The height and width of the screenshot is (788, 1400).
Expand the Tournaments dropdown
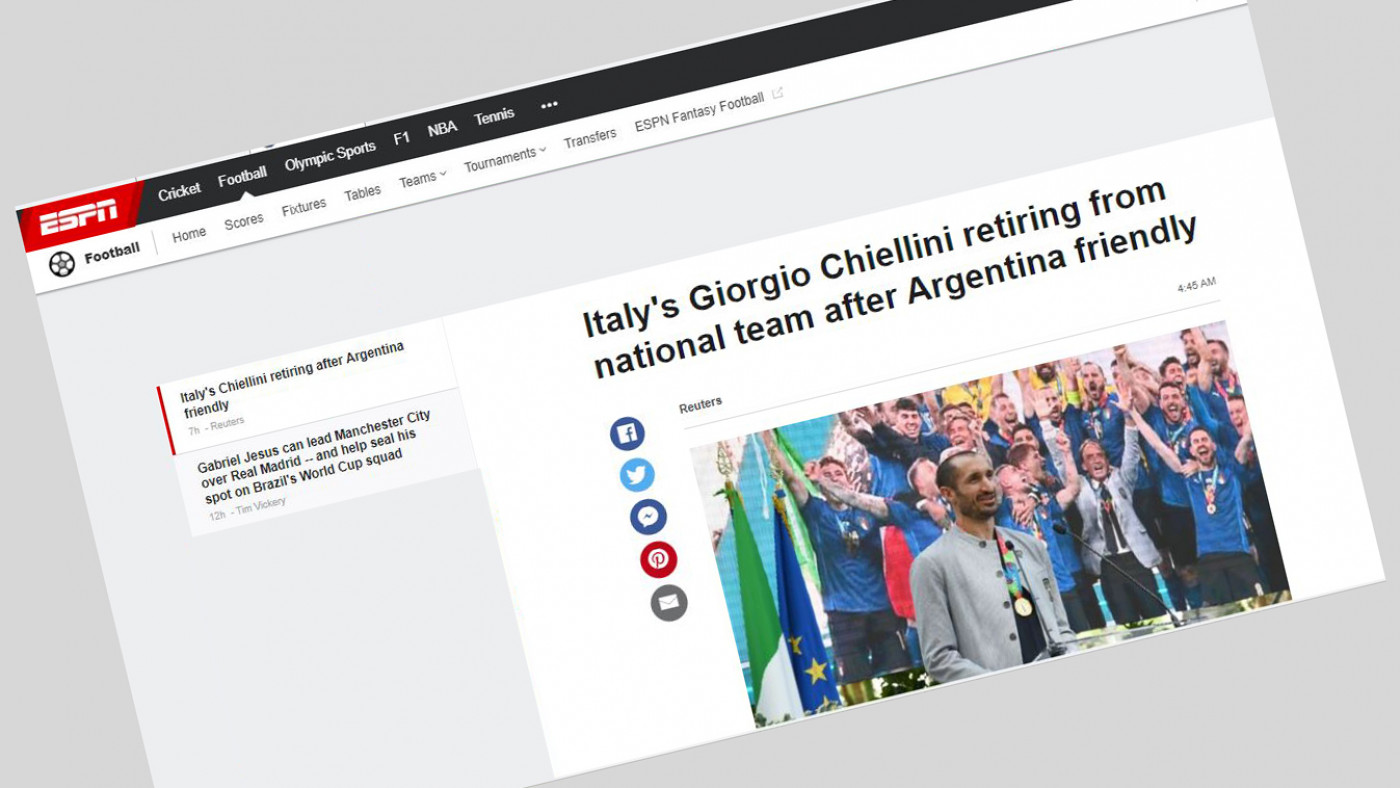(x=505, y=159)
